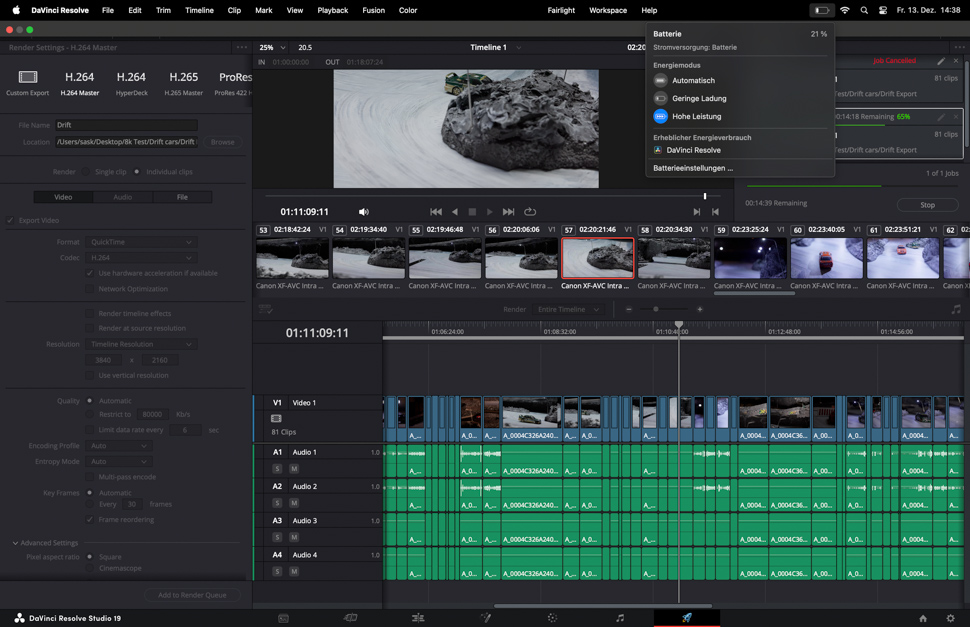Stop the current render job
The image size is (970, 627).
coord(927,205)
